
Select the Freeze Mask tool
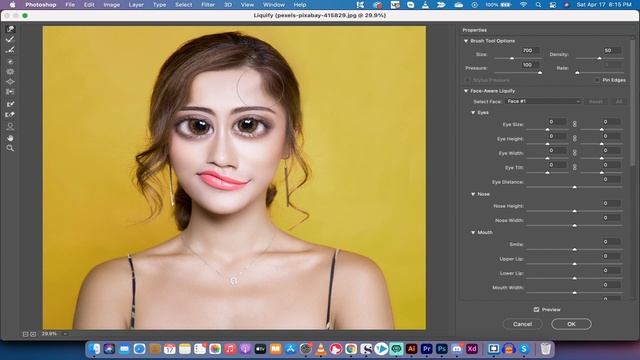pyautogui.click(x=10, y=104)
